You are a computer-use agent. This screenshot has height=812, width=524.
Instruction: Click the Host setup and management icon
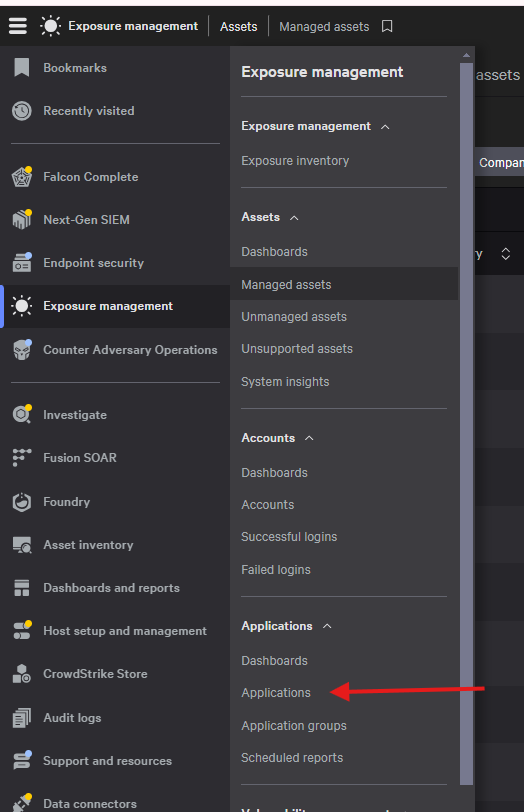[x=22, y=630]
